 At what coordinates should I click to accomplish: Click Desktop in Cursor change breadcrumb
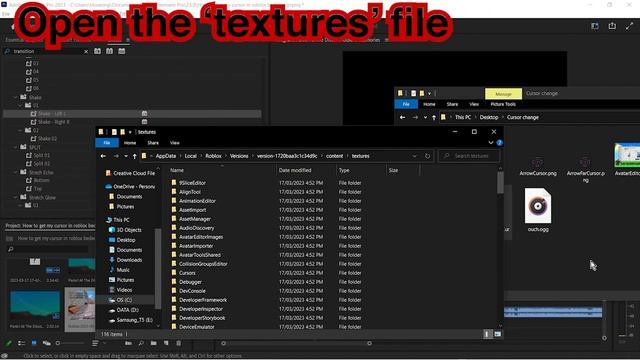pyautogui.click(x=489, y=118)
